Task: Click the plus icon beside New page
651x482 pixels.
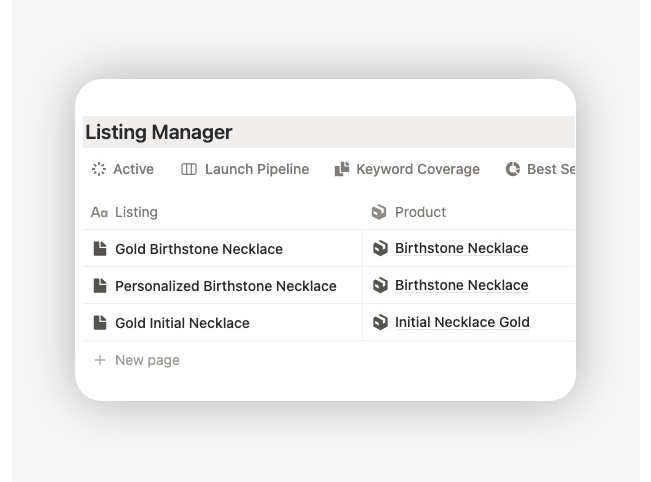Action: coord(100,360)
